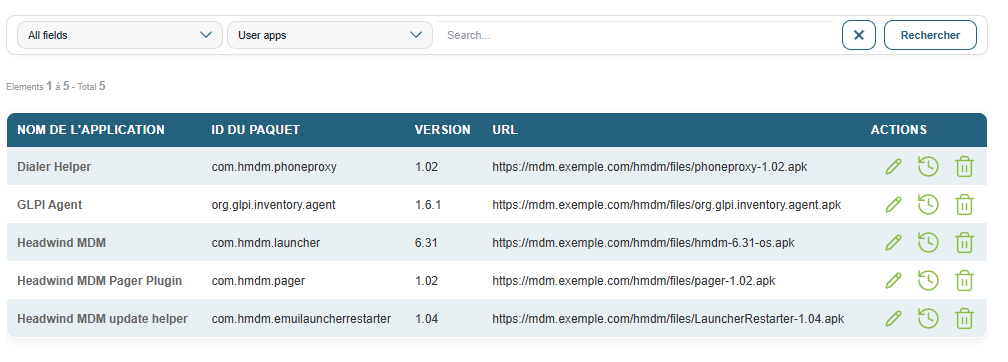Screen dimensions: 1008x362
Task: Edit Headwind MDM update helper
Action: (893, 319)
